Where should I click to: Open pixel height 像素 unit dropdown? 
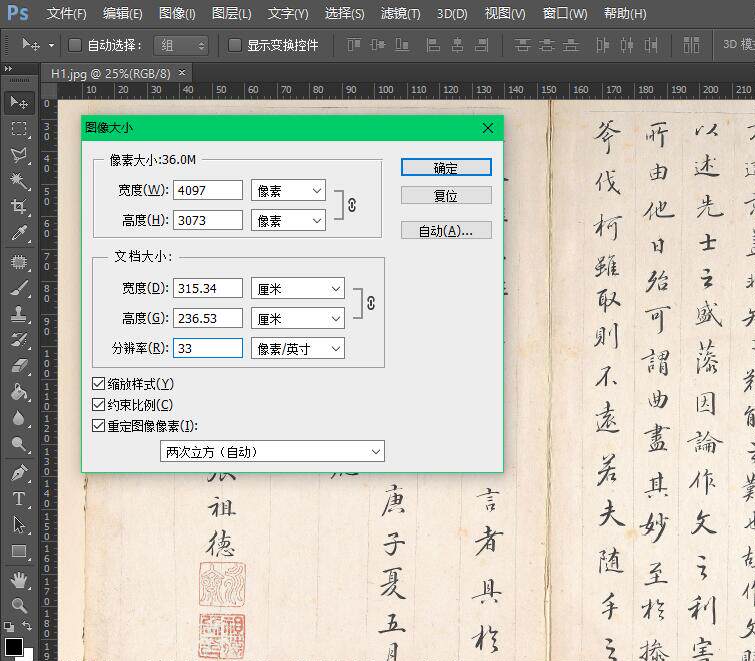(x=288, y=220)
